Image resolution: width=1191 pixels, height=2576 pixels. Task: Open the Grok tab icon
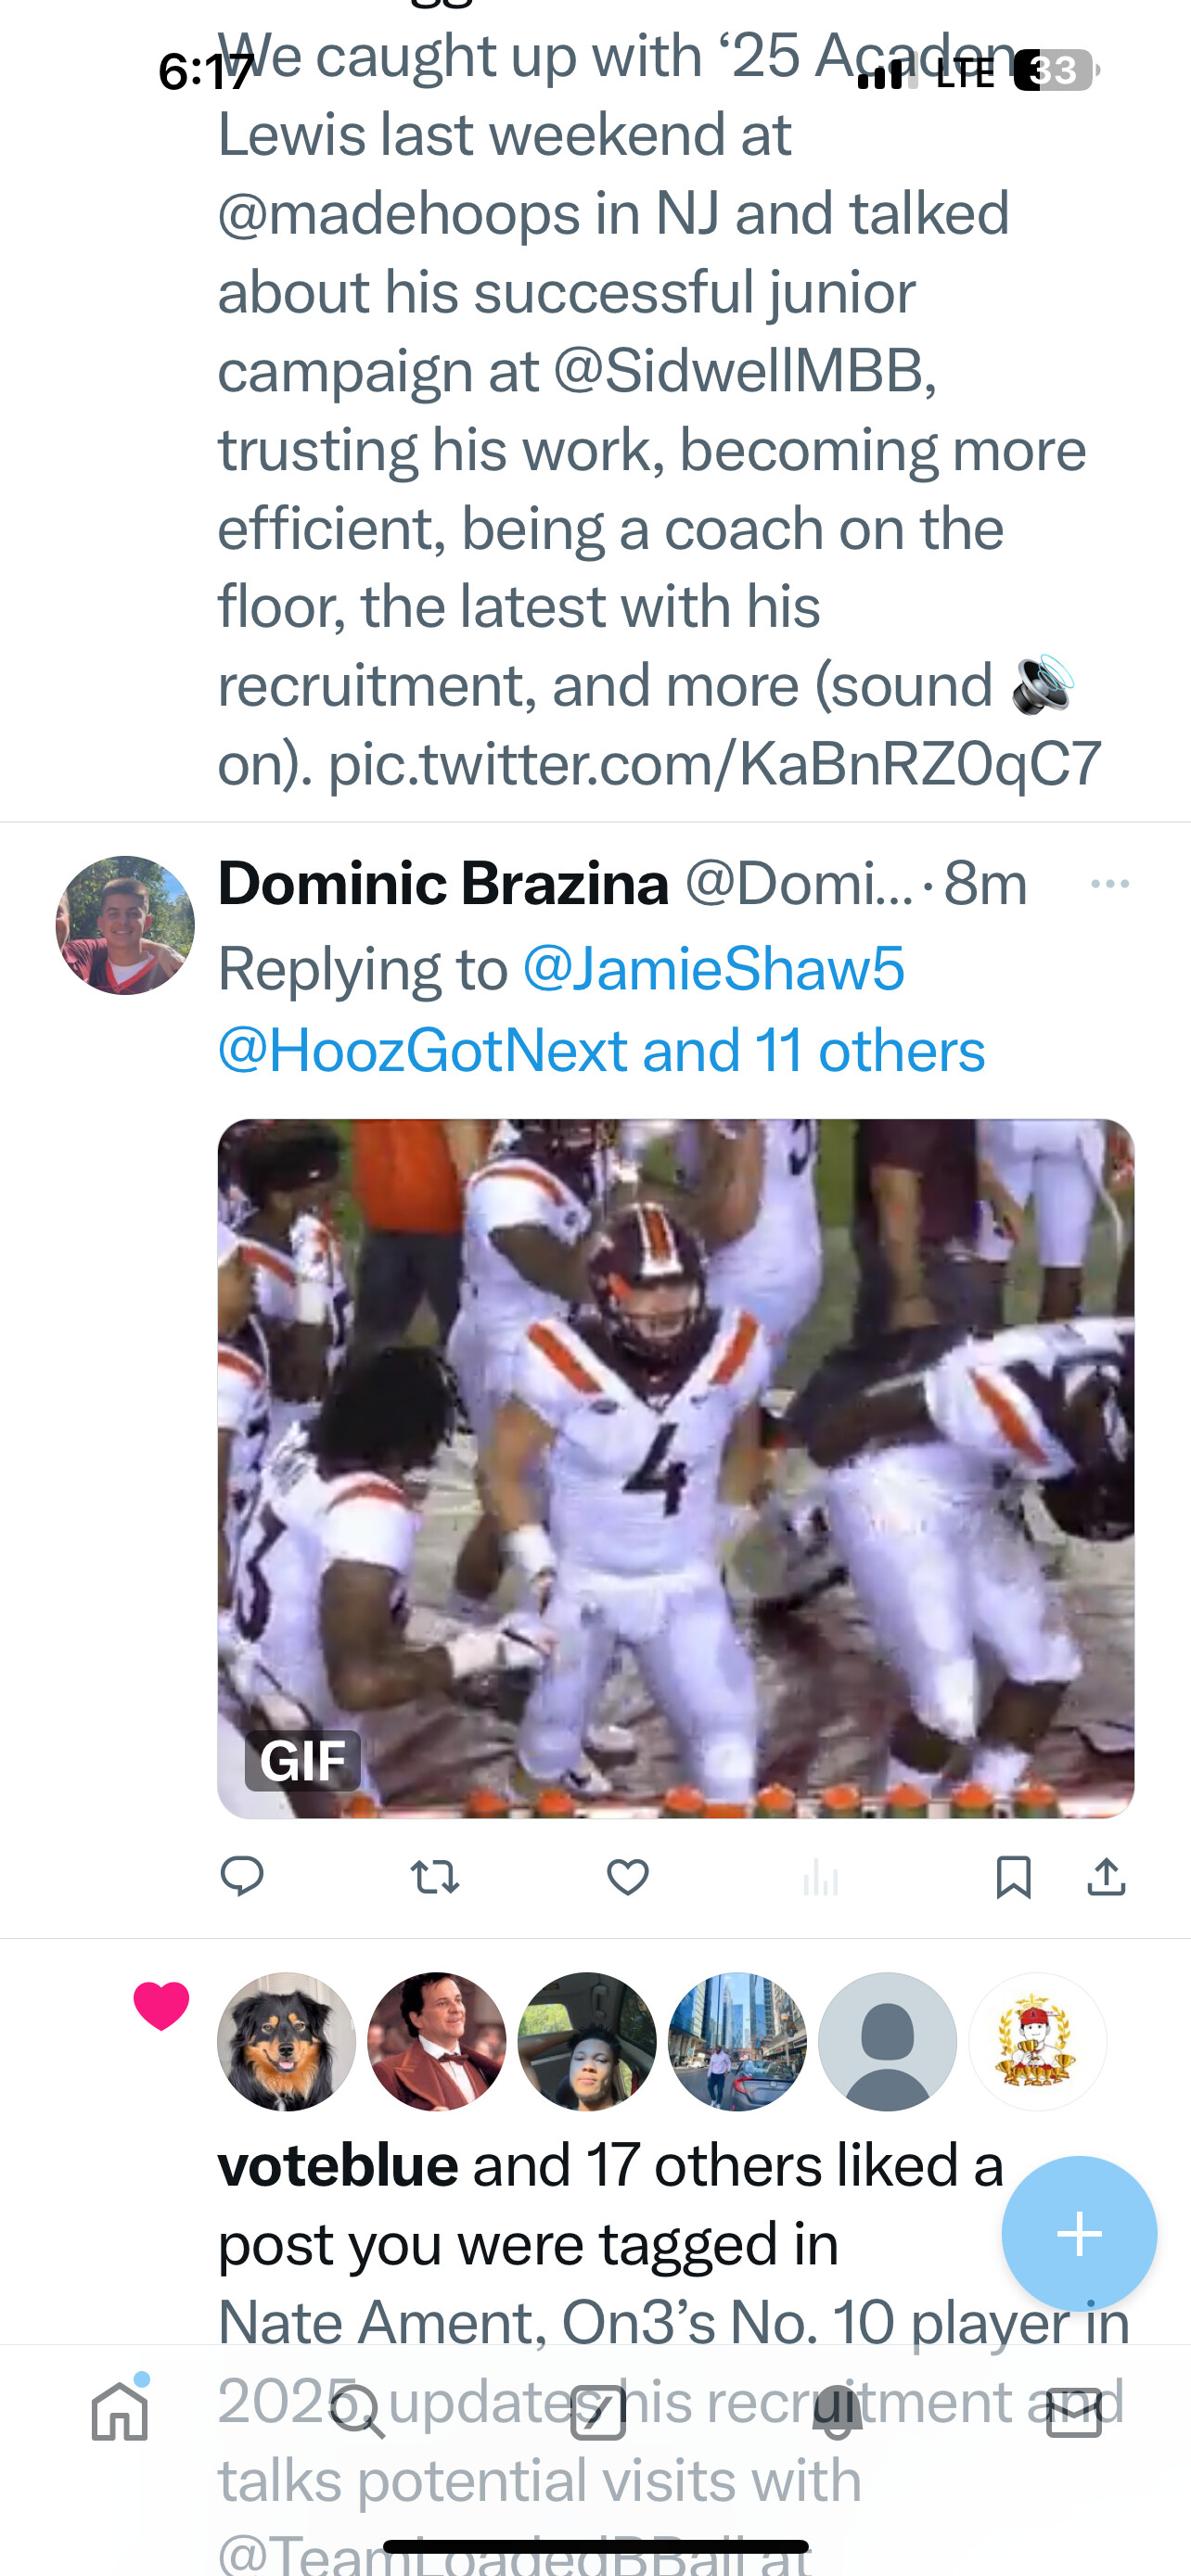coord(598,2411)
